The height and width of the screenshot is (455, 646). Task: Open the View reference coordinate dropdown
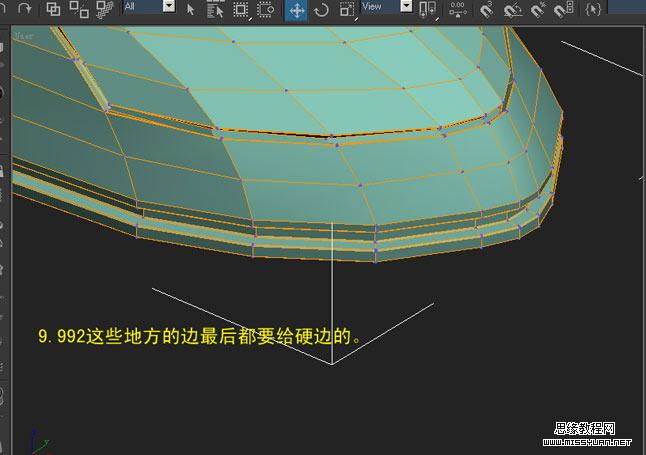[x=386, y=6]
